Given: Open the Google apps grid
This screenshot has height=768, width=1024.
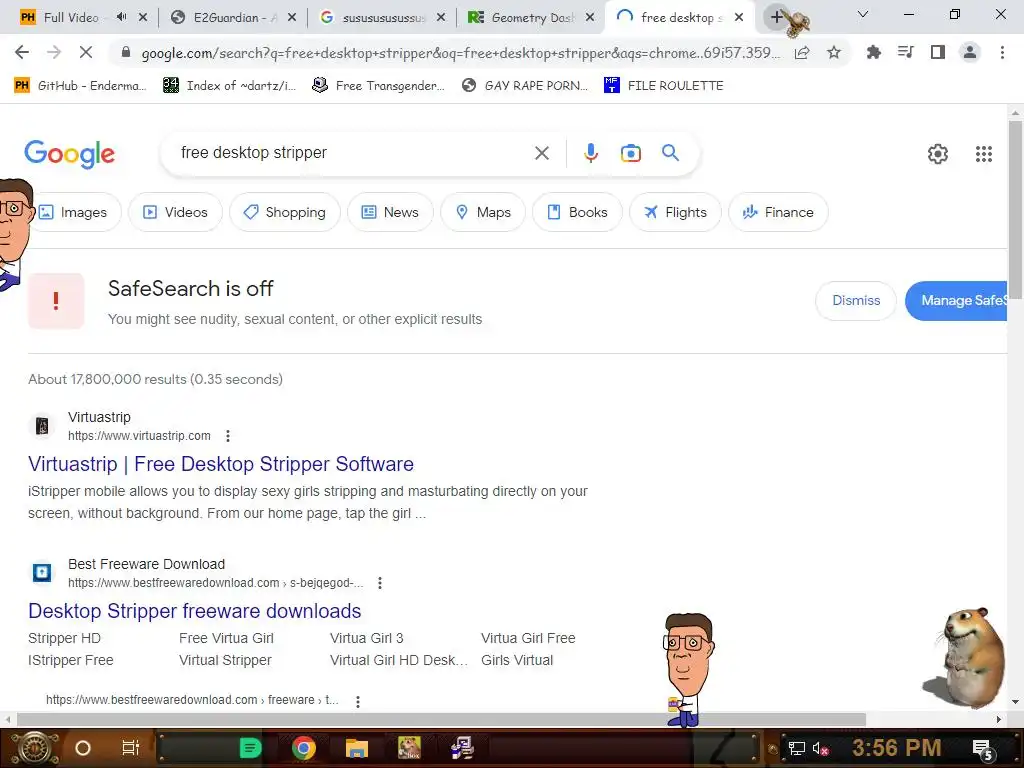Looking at the screenshot, I should (984, 154).
